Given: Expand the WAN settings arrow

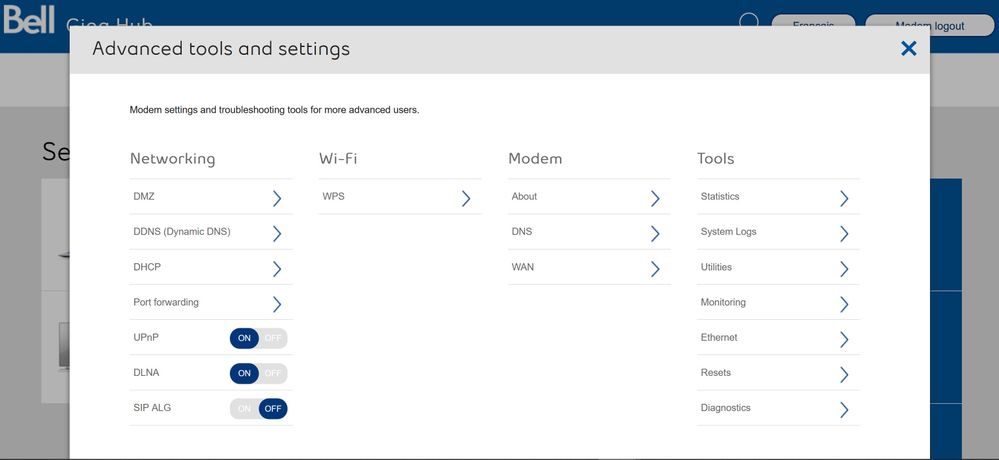Looking at the screenshot, I should coord(655,268).
